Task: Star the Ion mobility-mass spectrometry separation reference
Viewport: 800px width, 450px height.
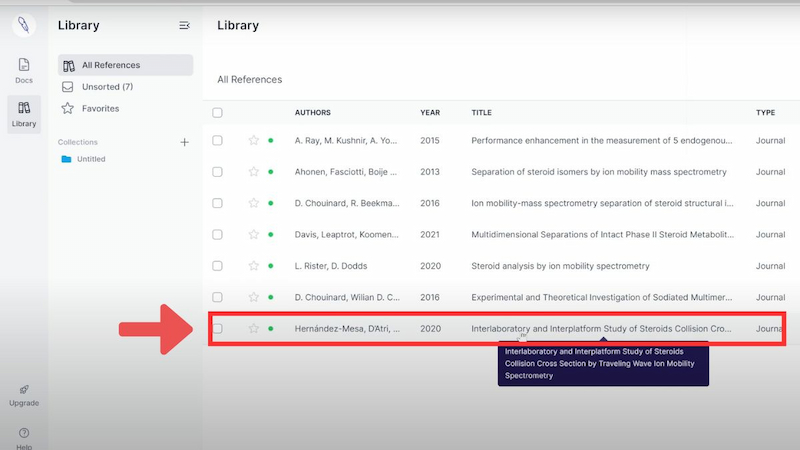Action: (254, 203)
